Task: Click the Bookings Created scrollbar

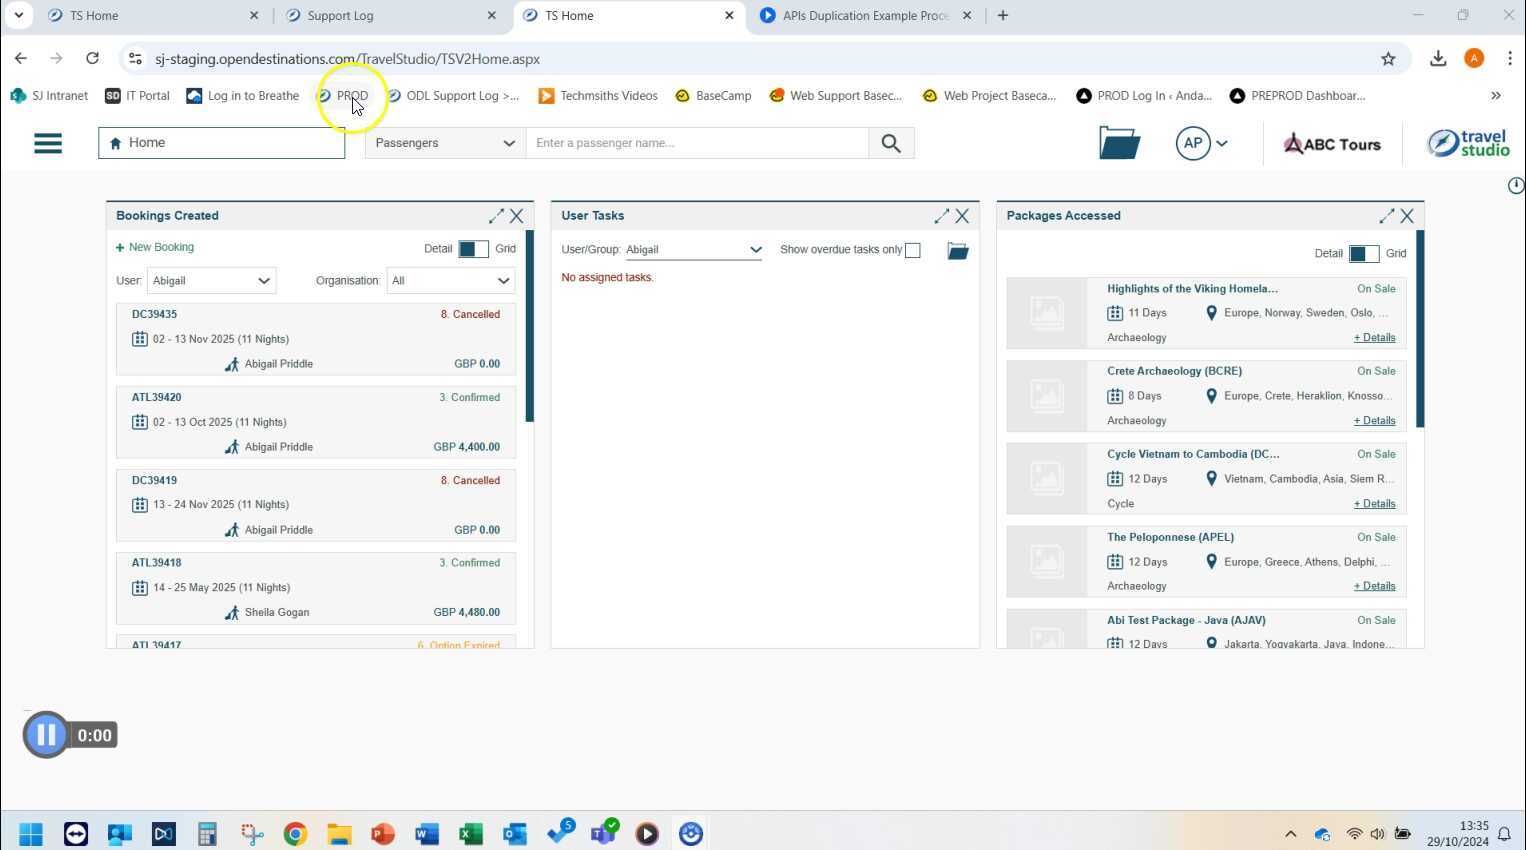Action: click(x=530, y=326)
